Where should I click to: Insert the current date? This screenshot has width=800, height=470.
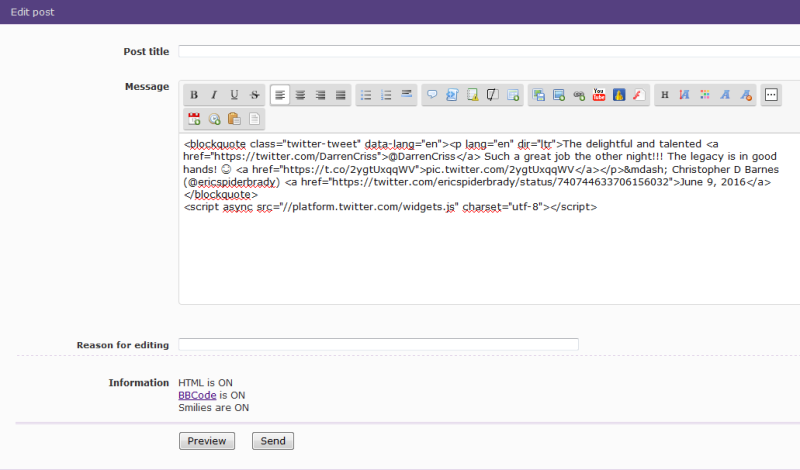194,119
